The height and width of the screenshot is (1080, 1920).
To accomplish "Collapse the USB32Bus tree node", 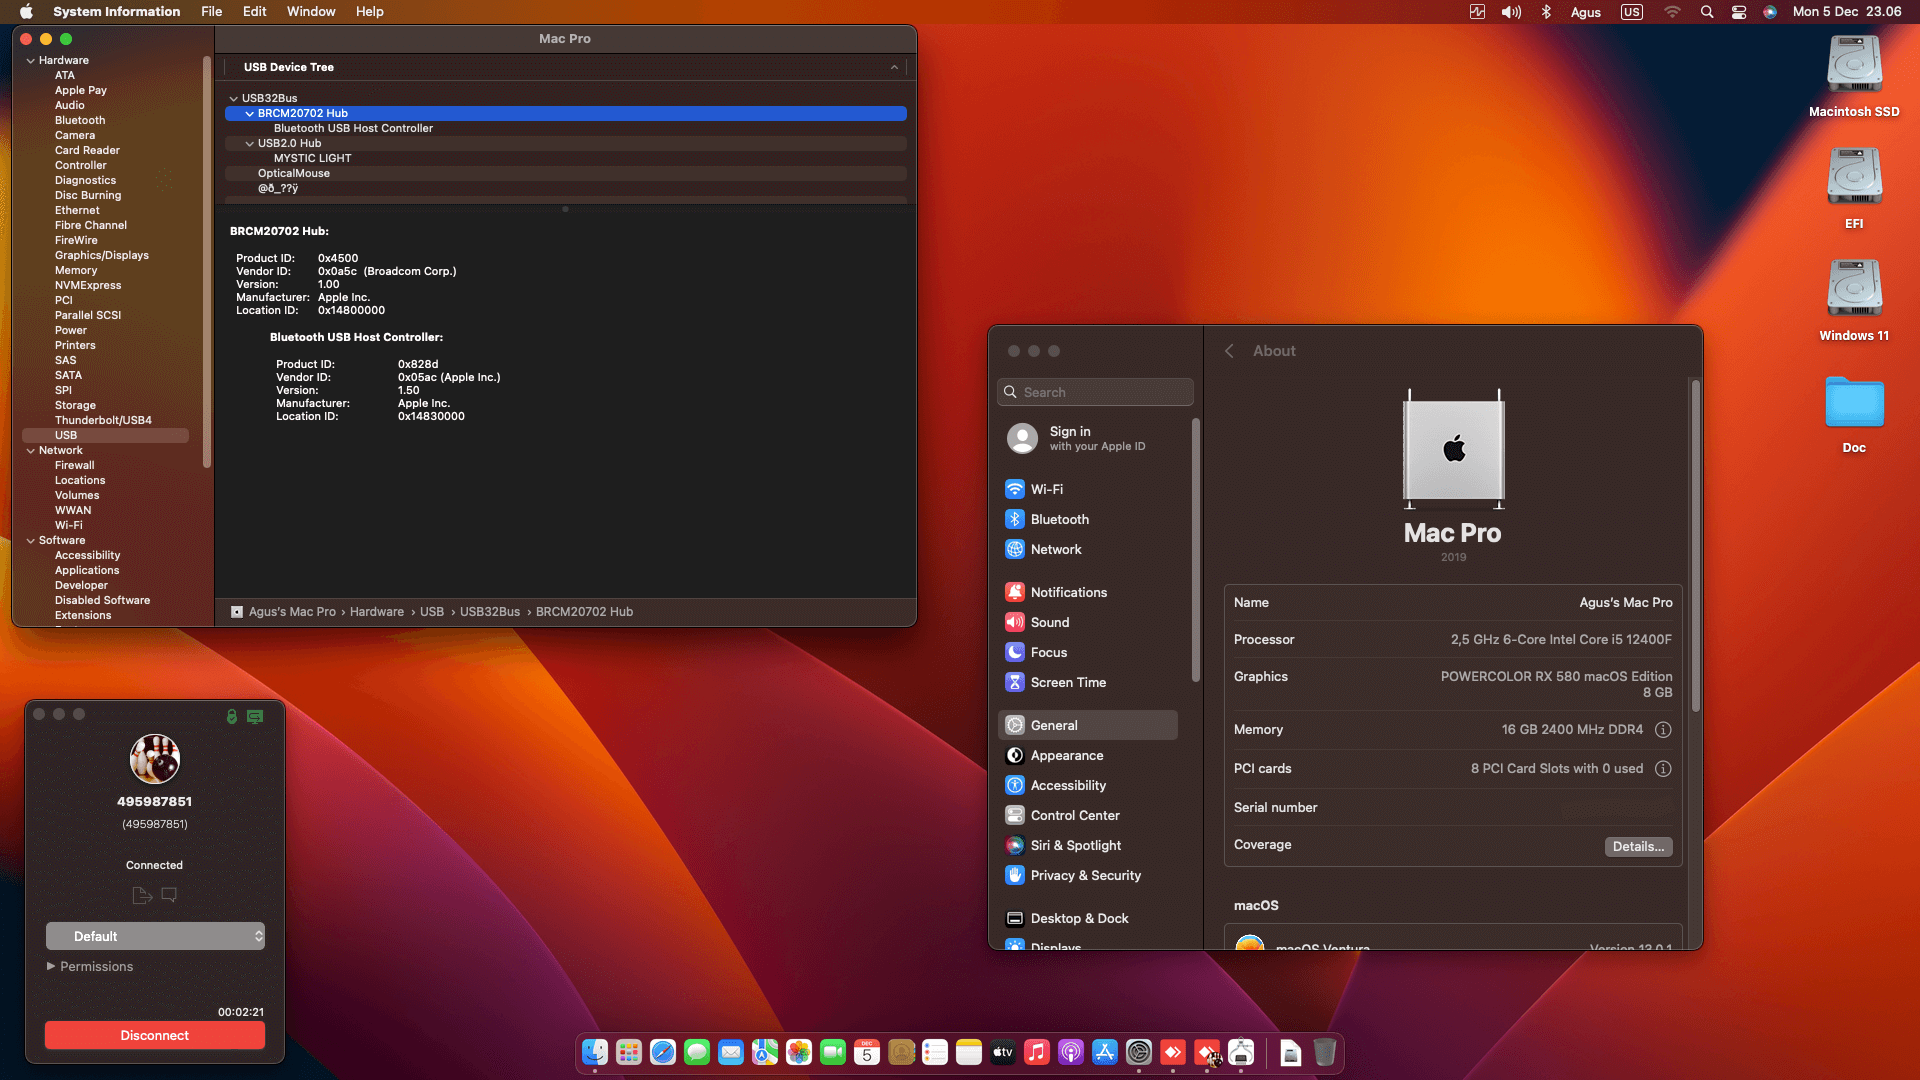I will pyautogui.click(x=233, y=98).
